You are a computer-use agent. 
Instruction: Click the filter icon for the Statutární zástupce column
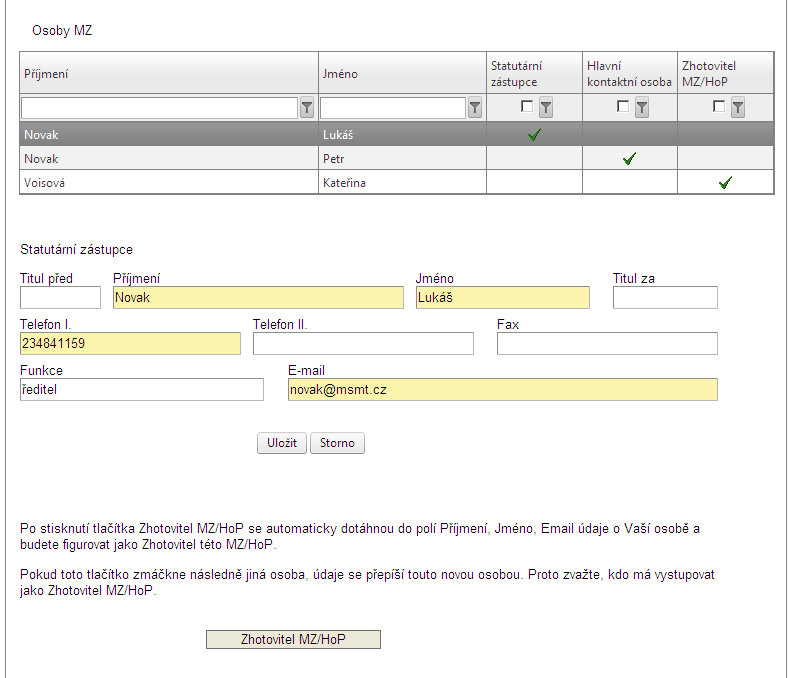click(546, 107)
